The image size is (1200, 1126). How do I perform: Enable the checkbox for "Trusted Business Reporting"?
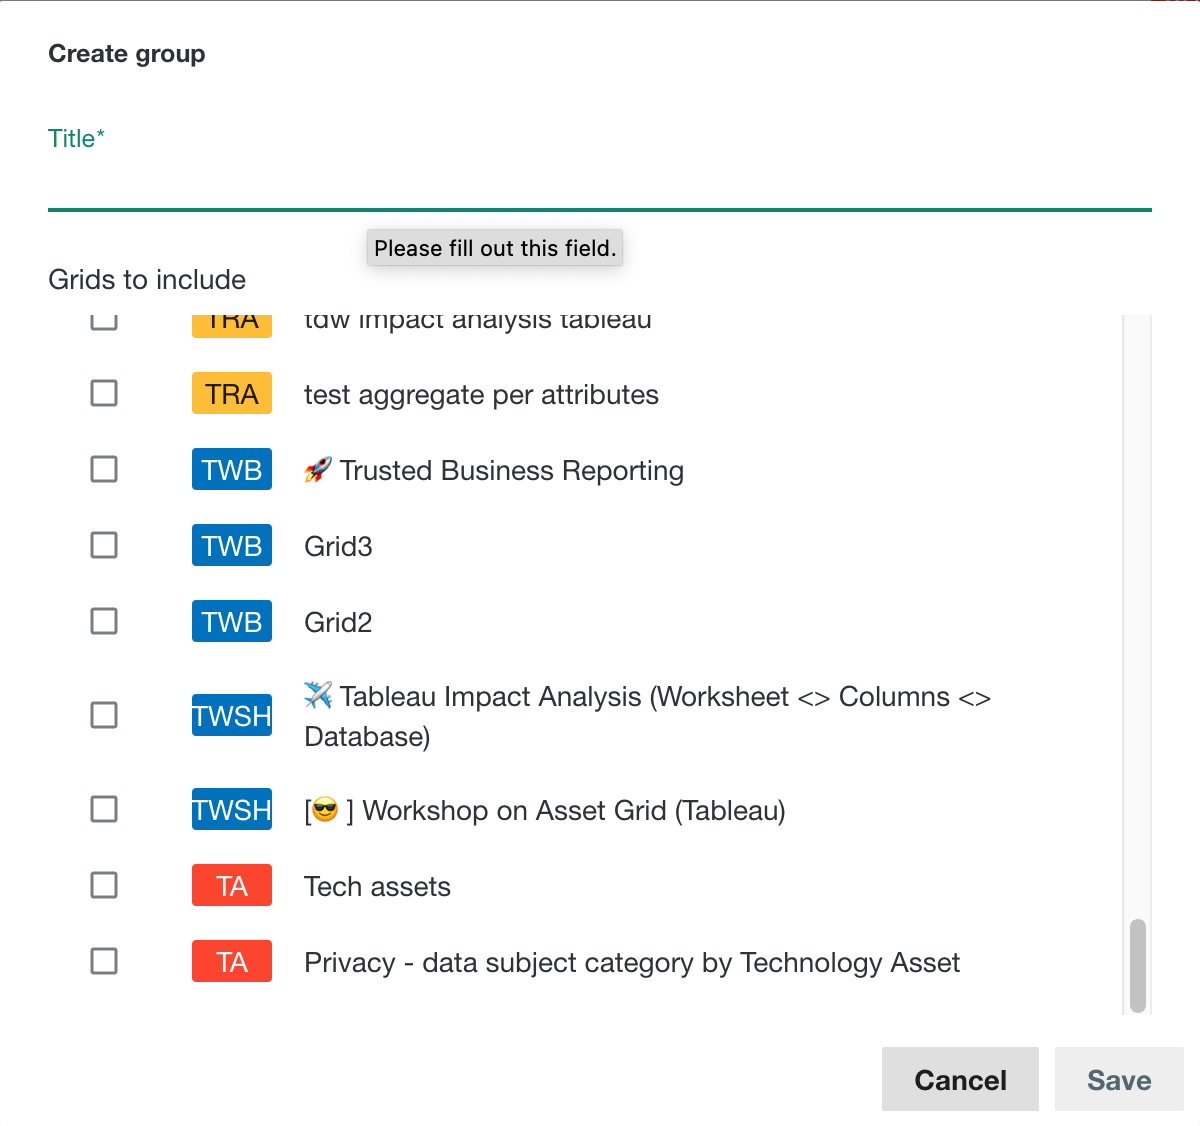103,469
